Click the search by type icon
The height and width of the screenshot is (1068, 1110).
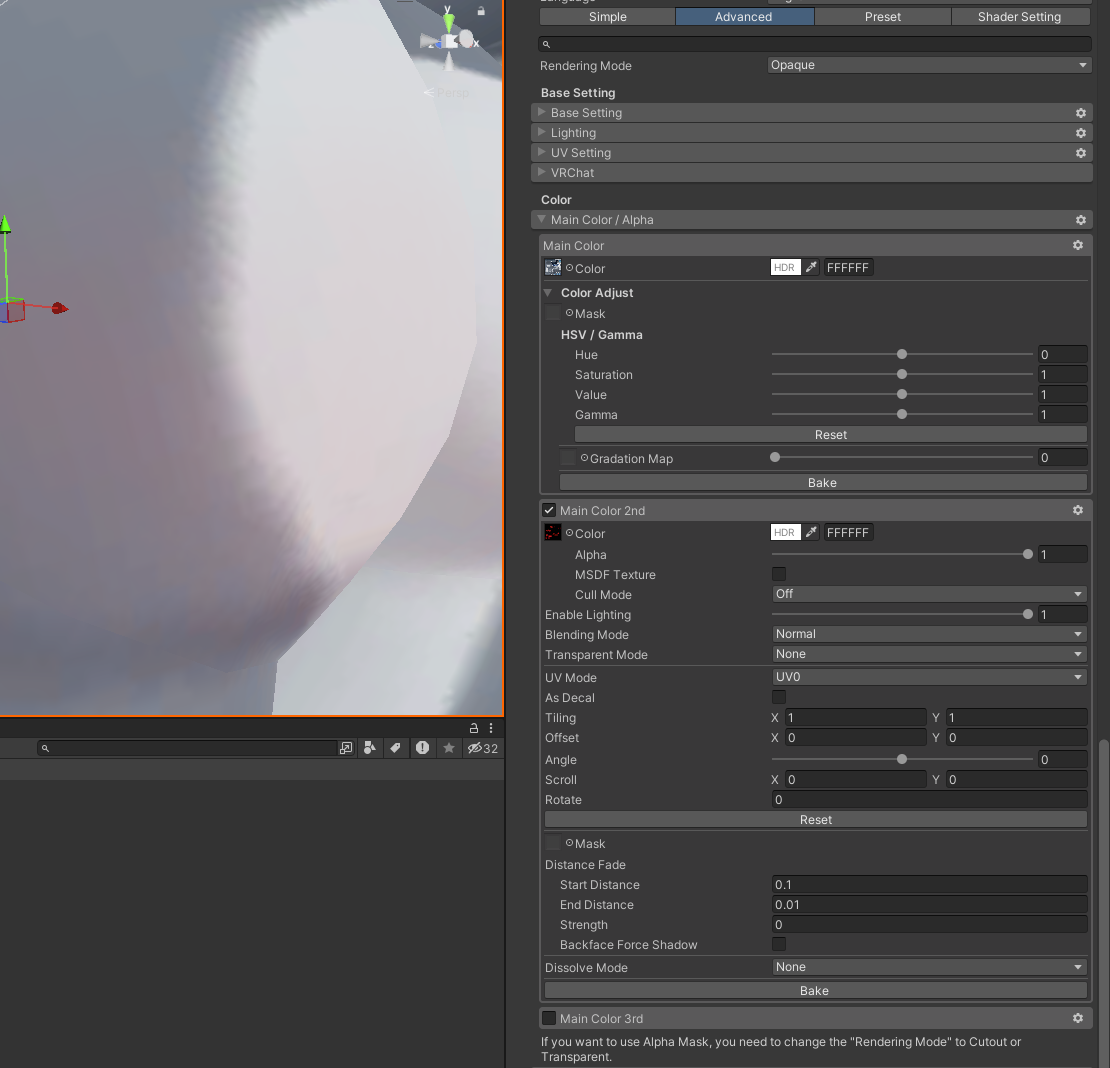(x=370, y=747)
